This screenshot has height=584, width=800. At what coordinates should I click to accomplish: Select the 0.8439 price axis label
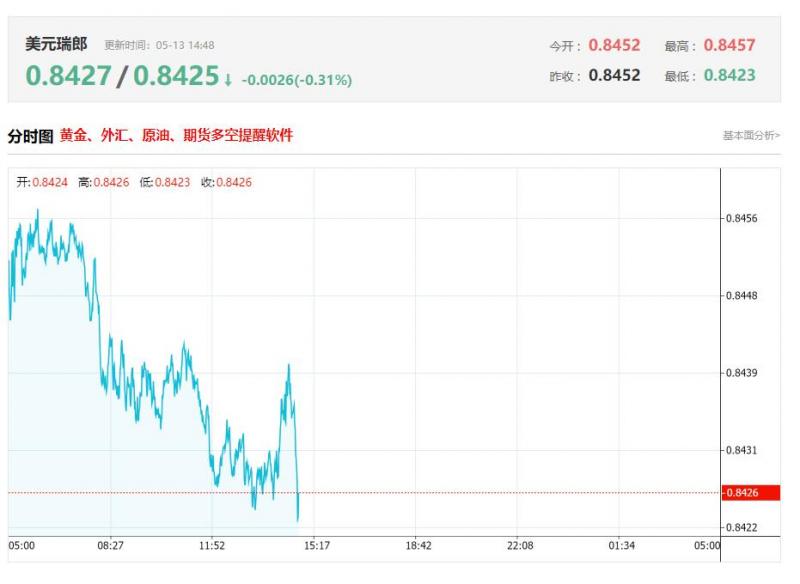tap(741, 373)
